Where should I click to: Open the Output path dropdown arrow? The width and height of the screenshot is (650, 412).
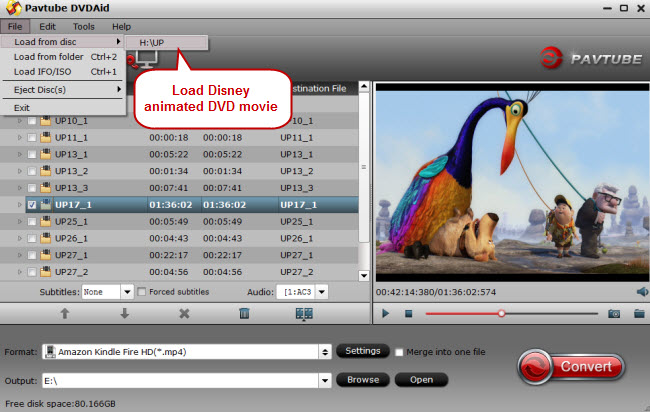point(325,380)
